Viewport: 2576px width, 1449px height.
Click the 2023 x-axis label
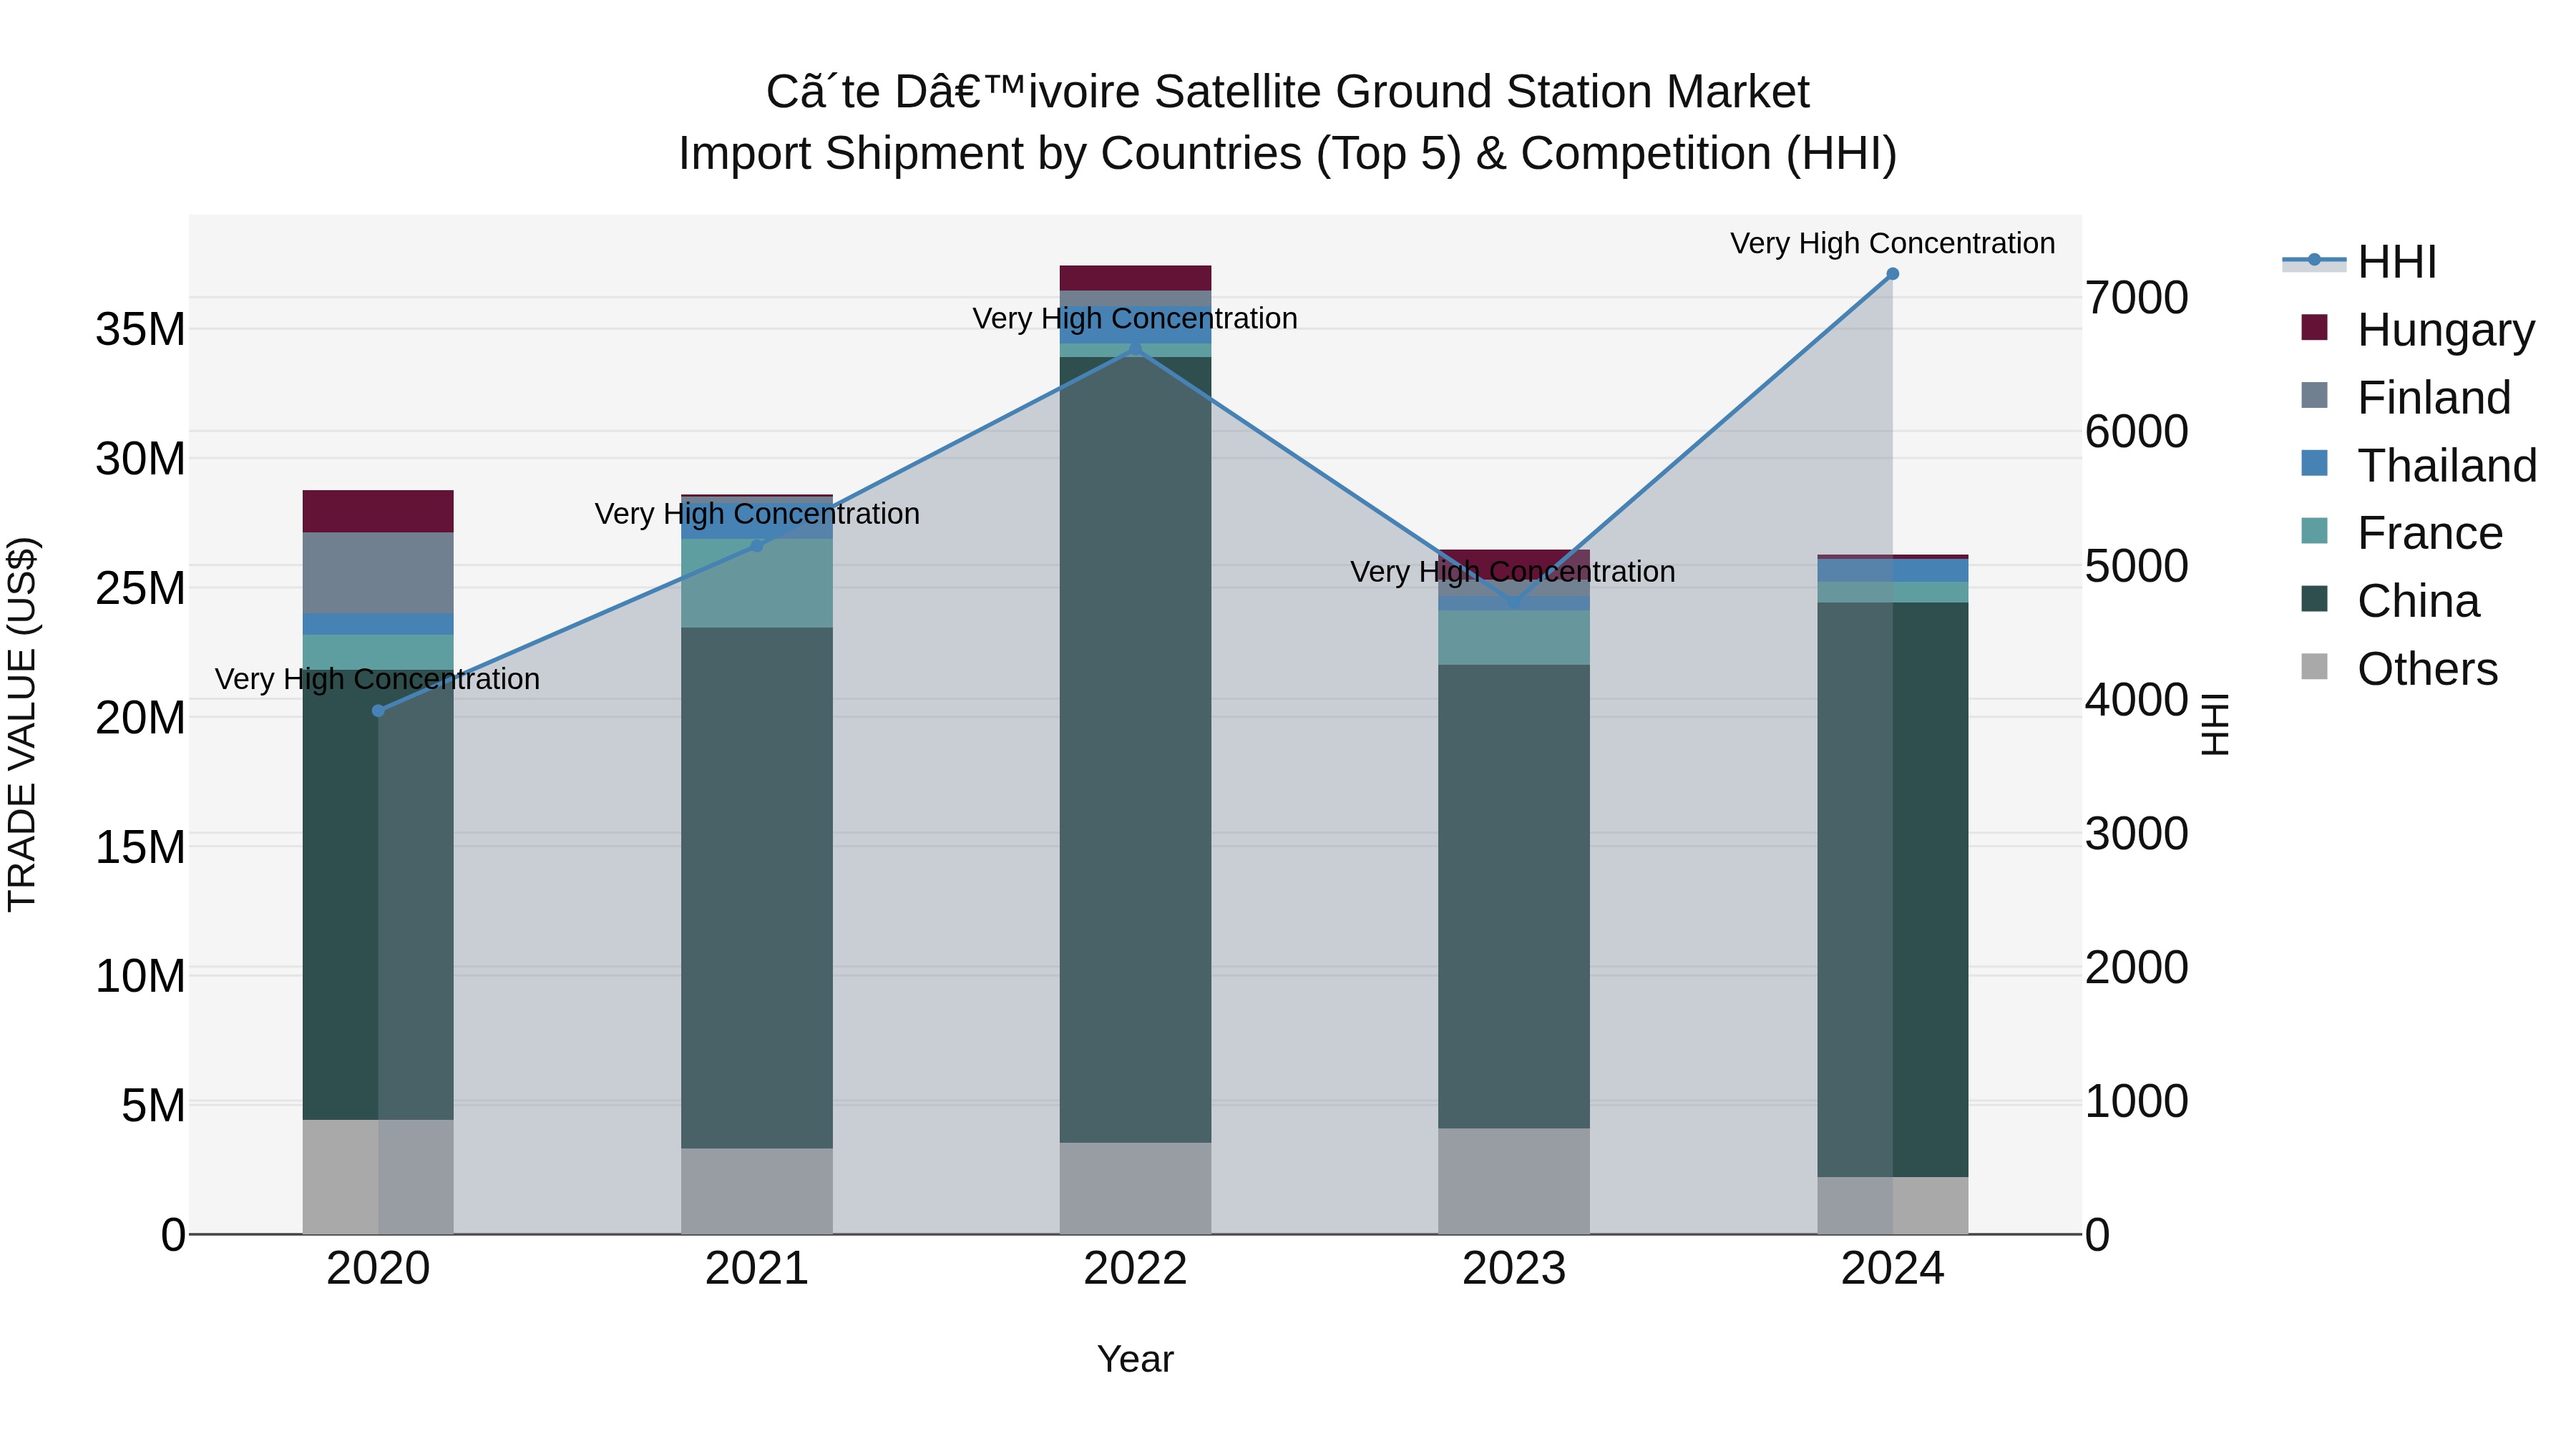pyautogui.click(x=1514, y=1269)
